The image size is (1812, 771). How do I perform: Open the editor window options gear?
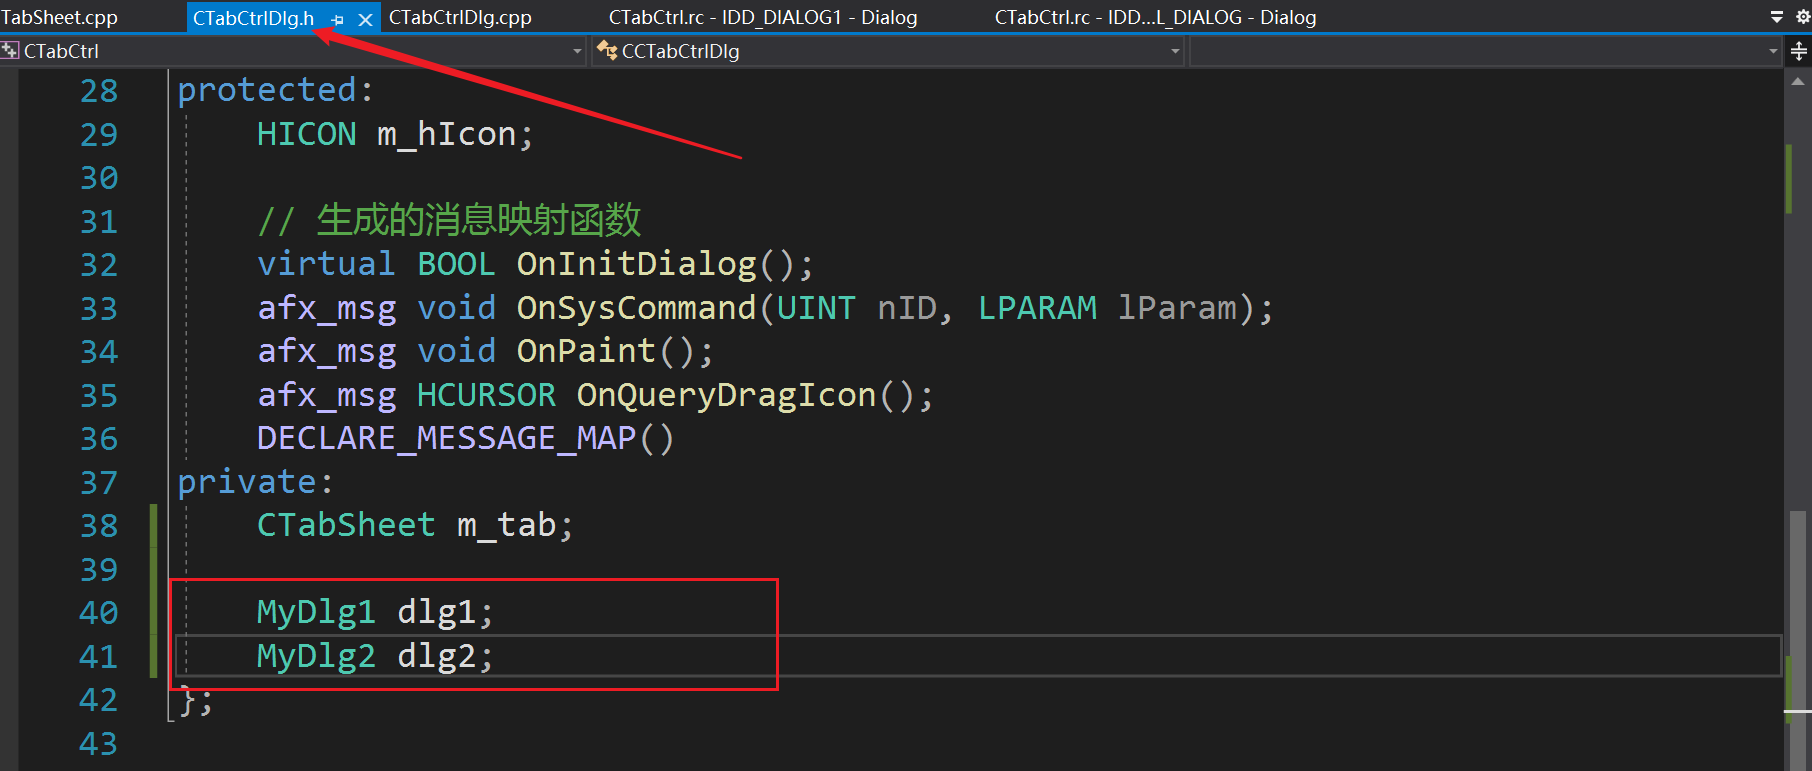(x=1803, y=17)
